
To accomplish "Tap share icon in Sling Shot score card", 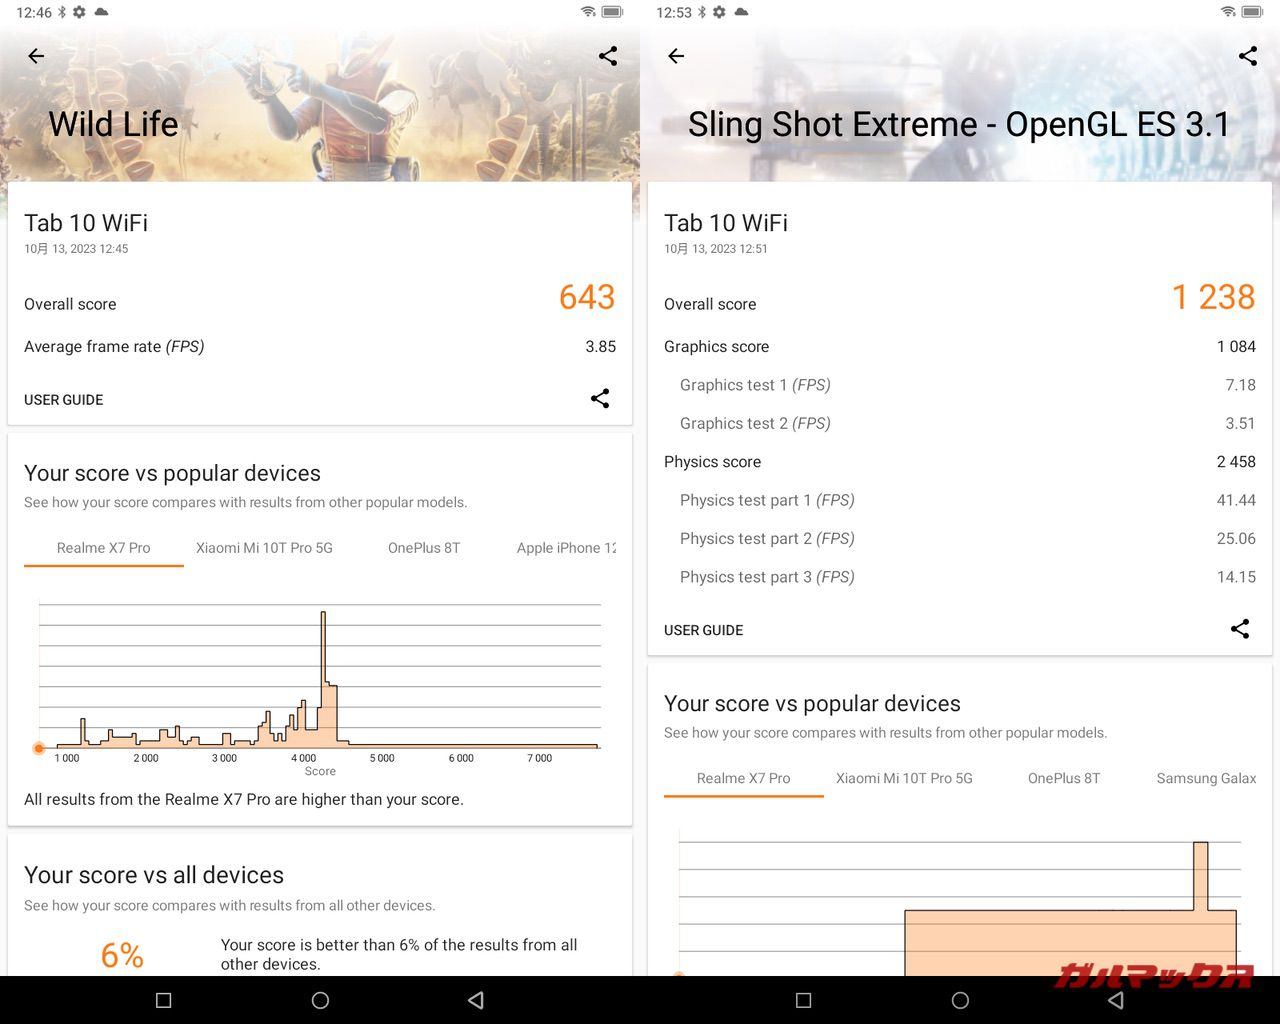I will tap(1240, 629).
